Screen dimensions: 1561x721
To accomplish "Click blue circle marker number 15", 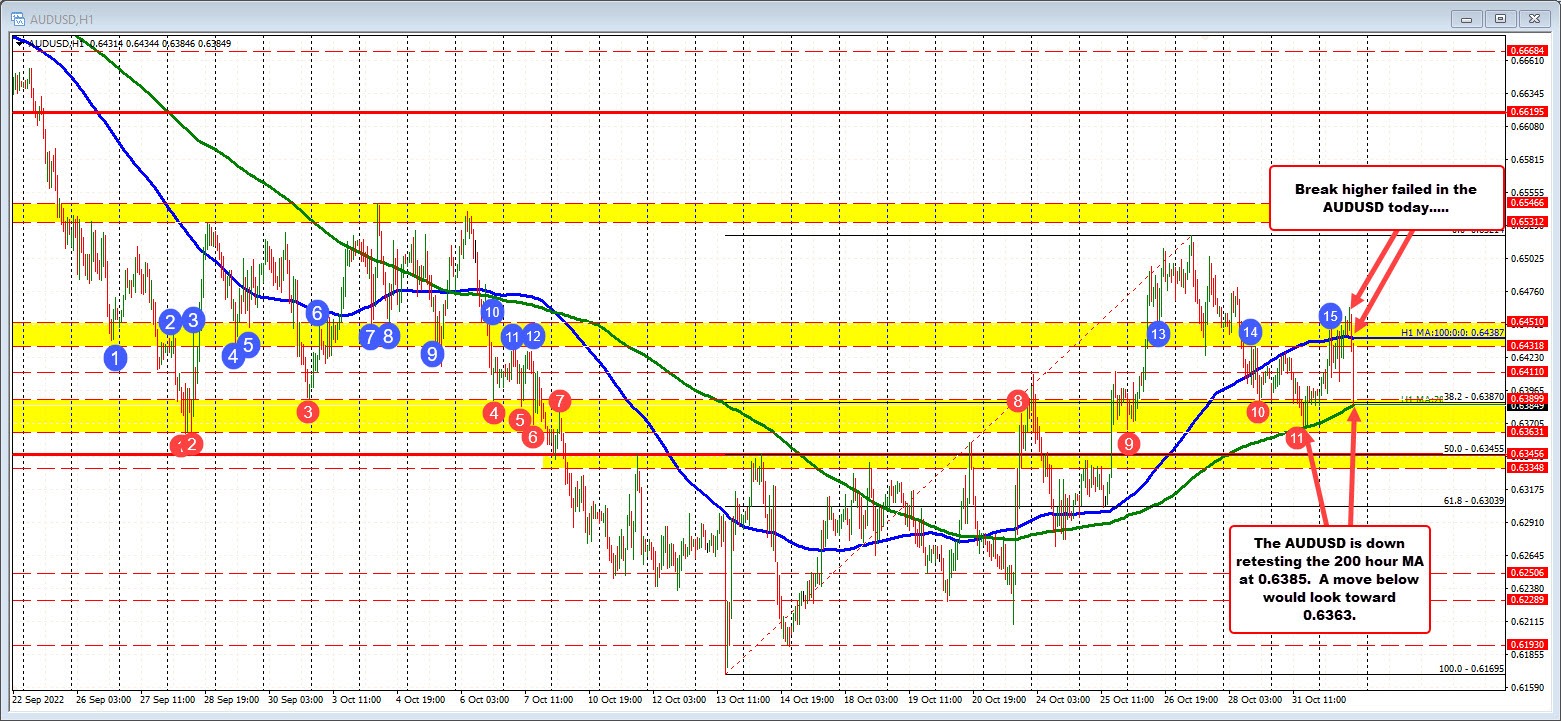I will tap(1330, 316).
